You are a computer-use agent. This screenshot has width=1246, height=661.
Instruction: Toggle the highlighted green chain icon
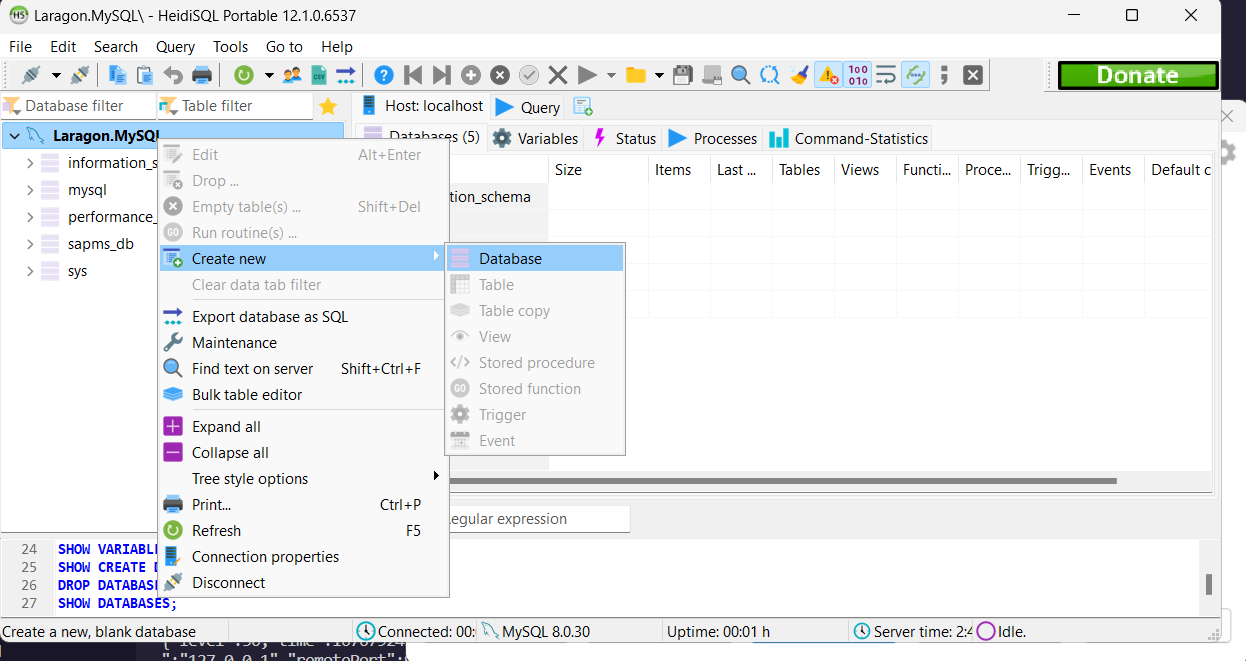[915, 75]
